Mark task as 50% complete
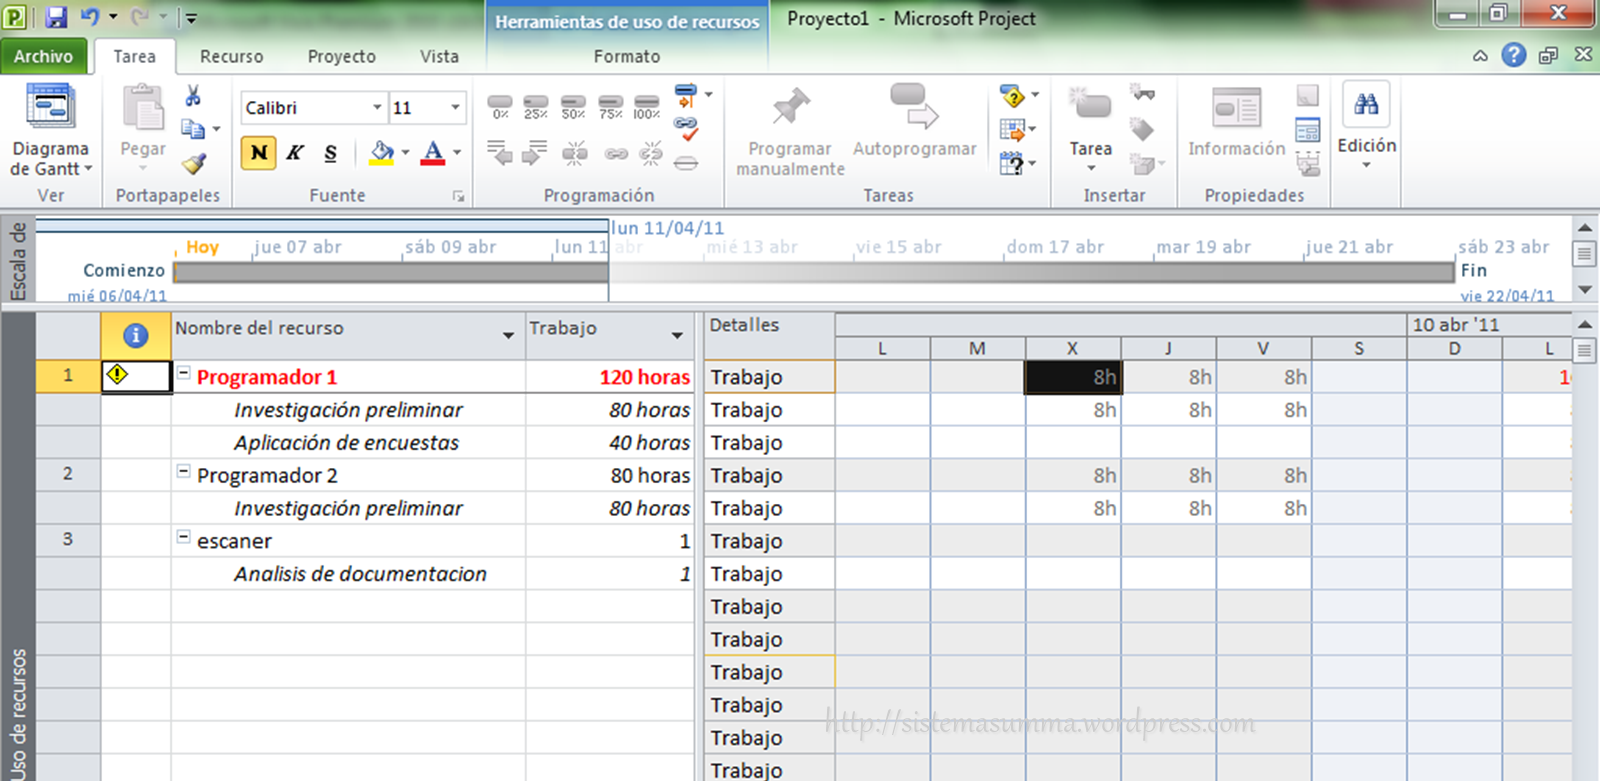1600x781 pixels. click(x=573, y=107)
